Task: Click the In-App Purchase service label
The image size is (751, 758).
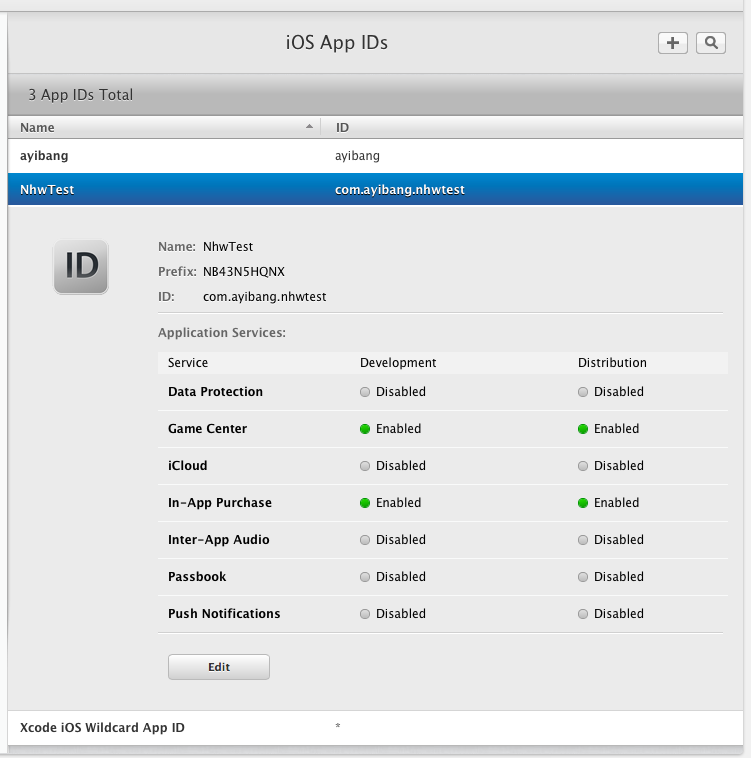Action: (219, 503)
